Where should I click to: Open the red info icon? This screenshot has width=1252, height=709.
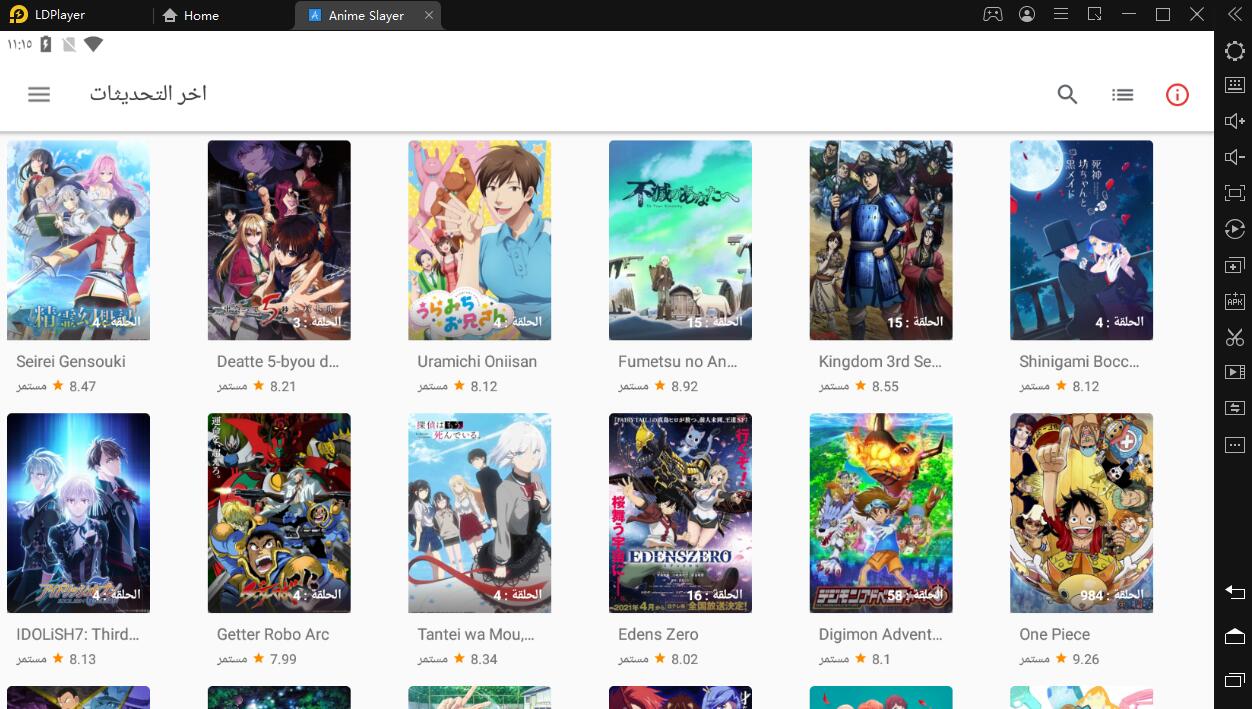1177,94
